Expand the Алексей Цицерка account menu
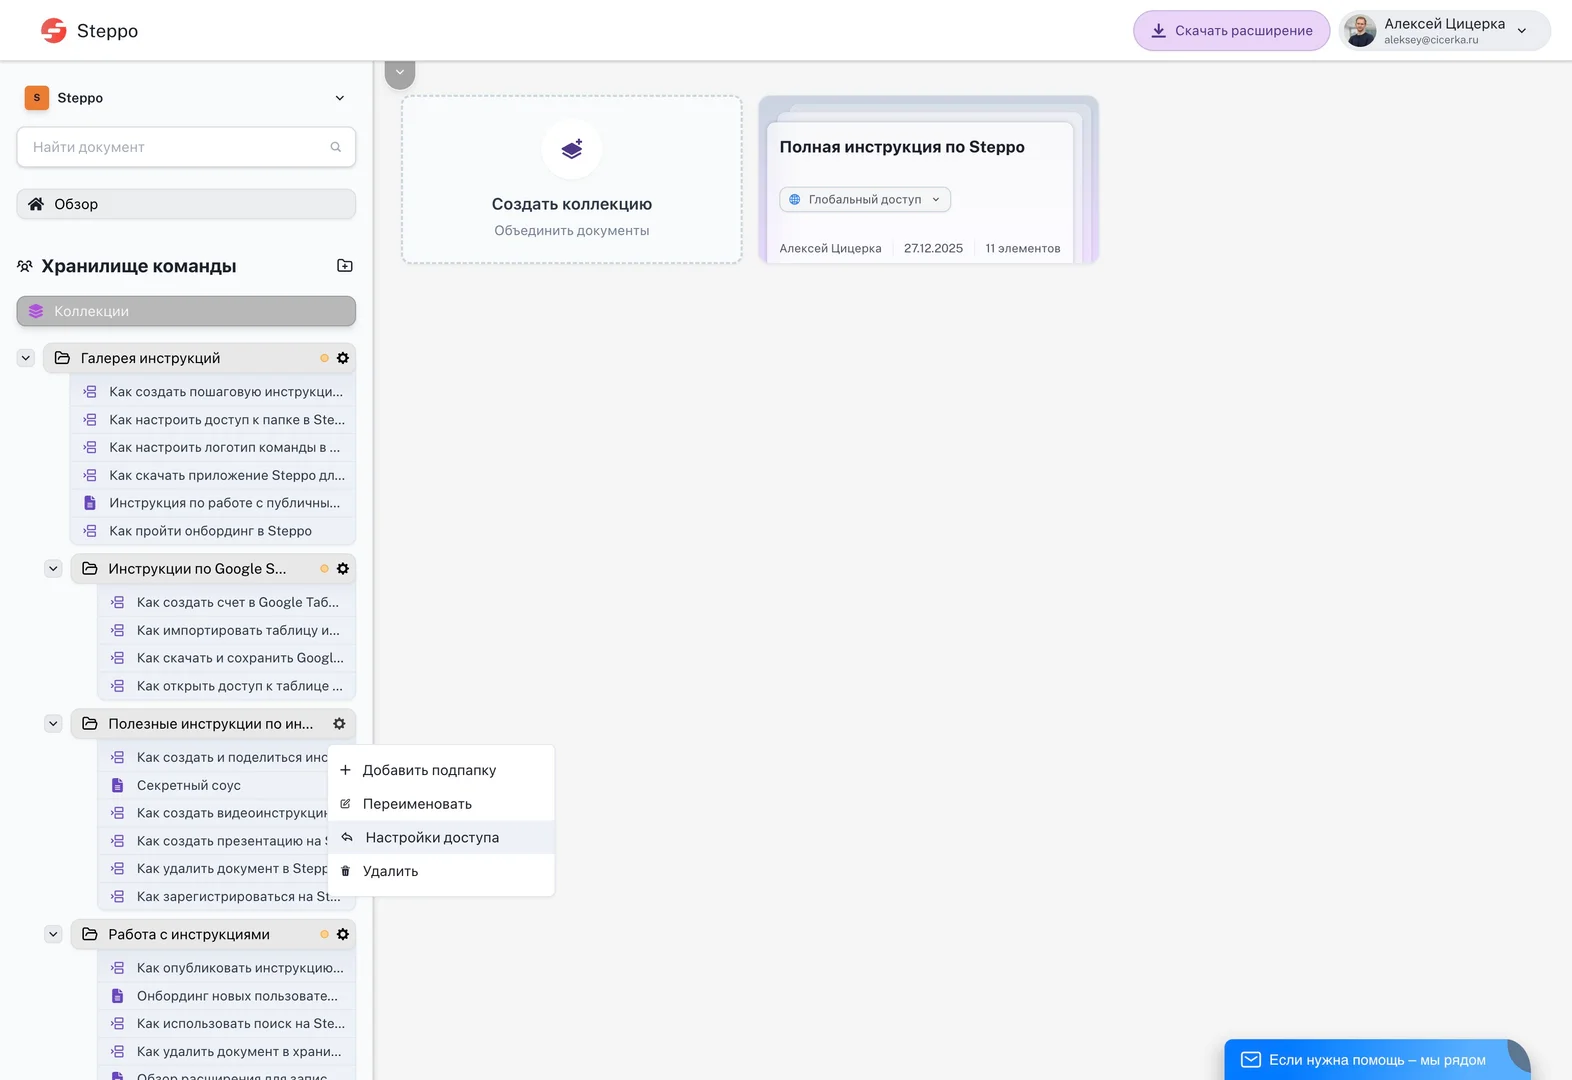 pos(1521,31)
